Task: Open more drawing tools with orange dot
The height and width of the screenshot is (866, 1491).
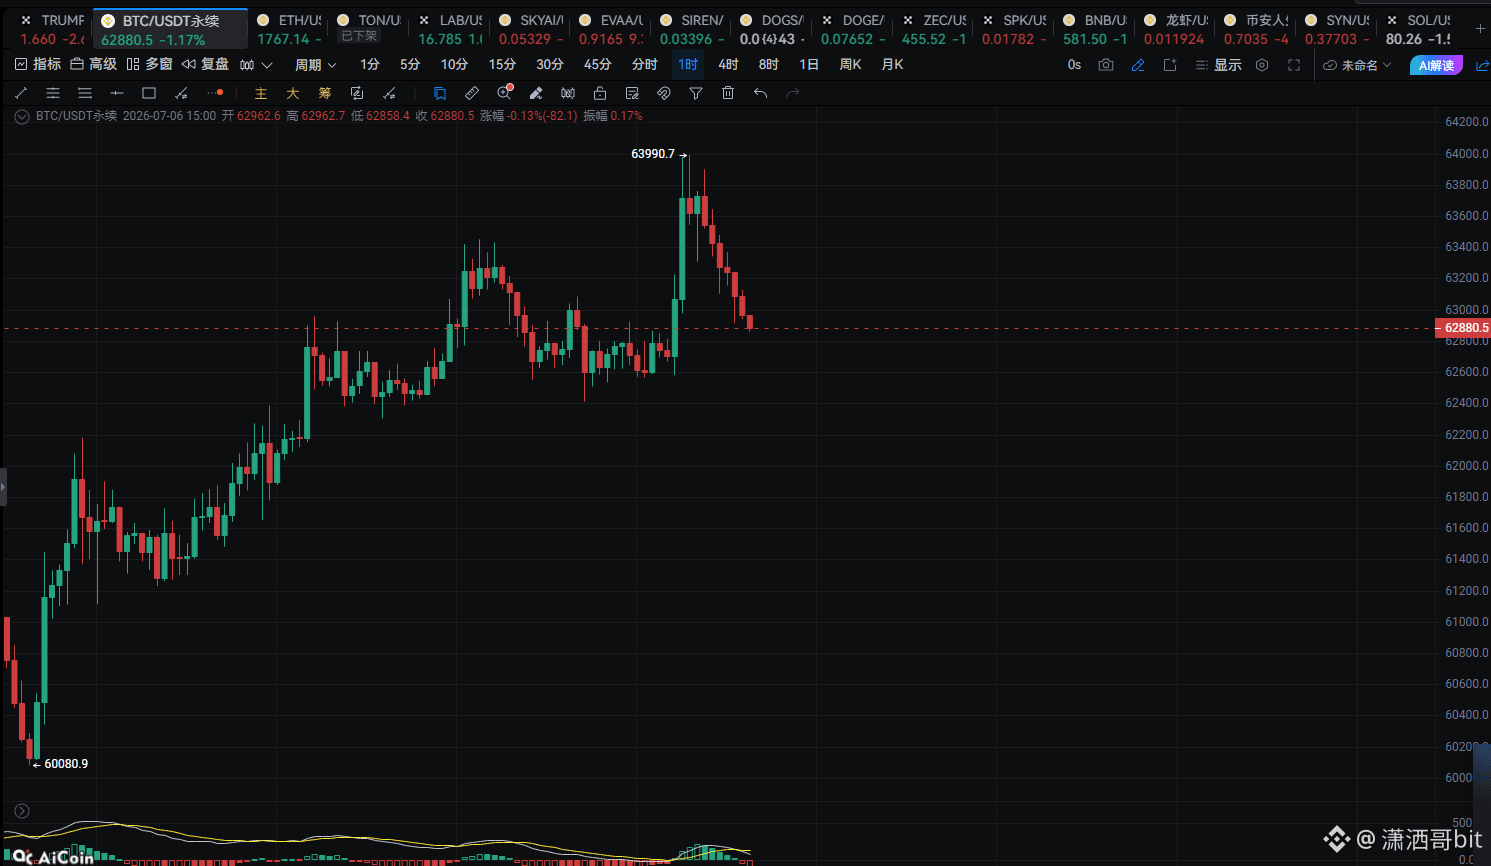Action: pos(214,93)
